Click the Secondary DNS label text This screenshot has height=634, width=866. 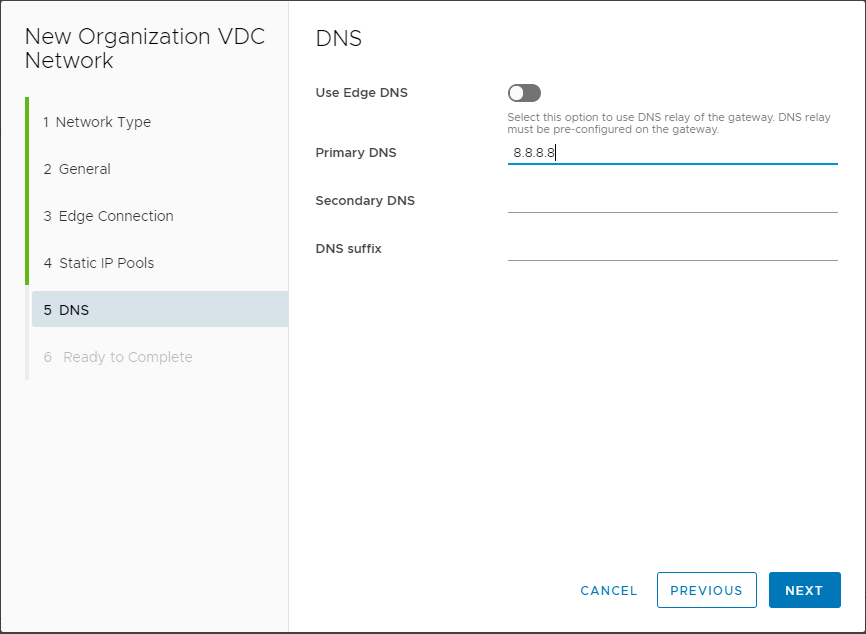tap(365, 200)
